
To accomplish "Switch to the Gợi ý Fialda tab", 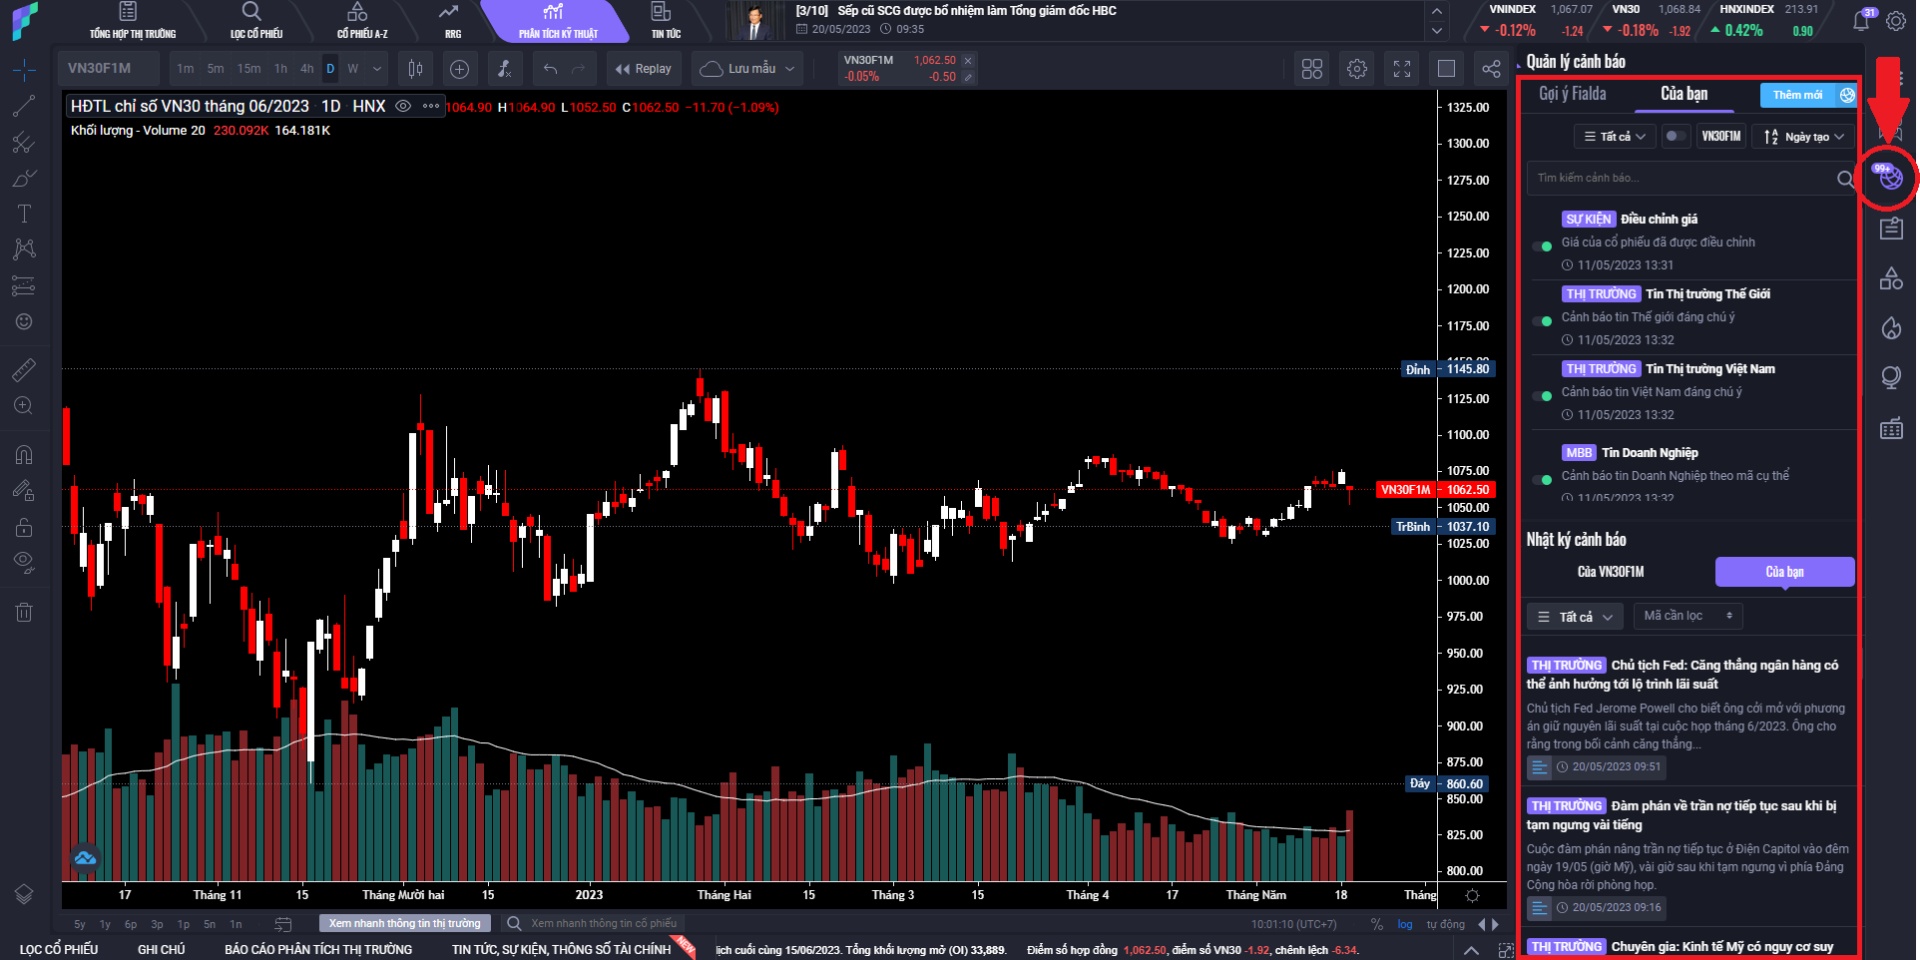I will (1572, 94).
